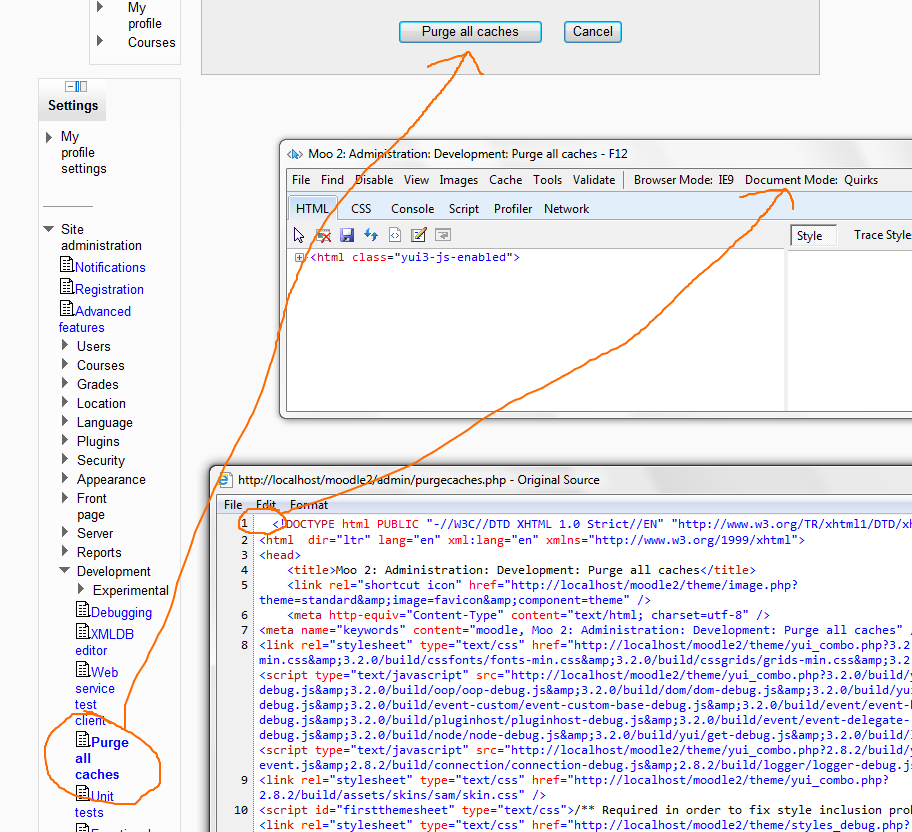Open the Images menu
Image resolution: width=912 pixels, height=832 pixels.
458,180
